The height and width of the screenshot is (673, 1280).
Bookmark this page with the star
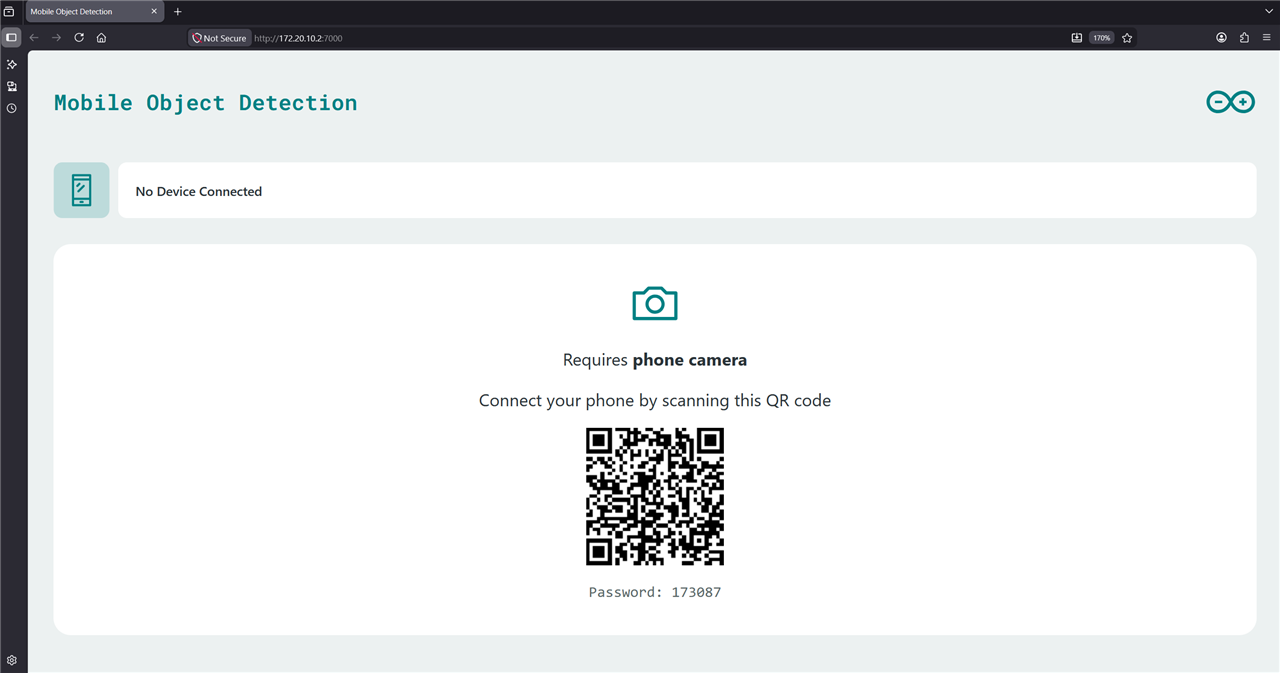tap(1127, 38)
